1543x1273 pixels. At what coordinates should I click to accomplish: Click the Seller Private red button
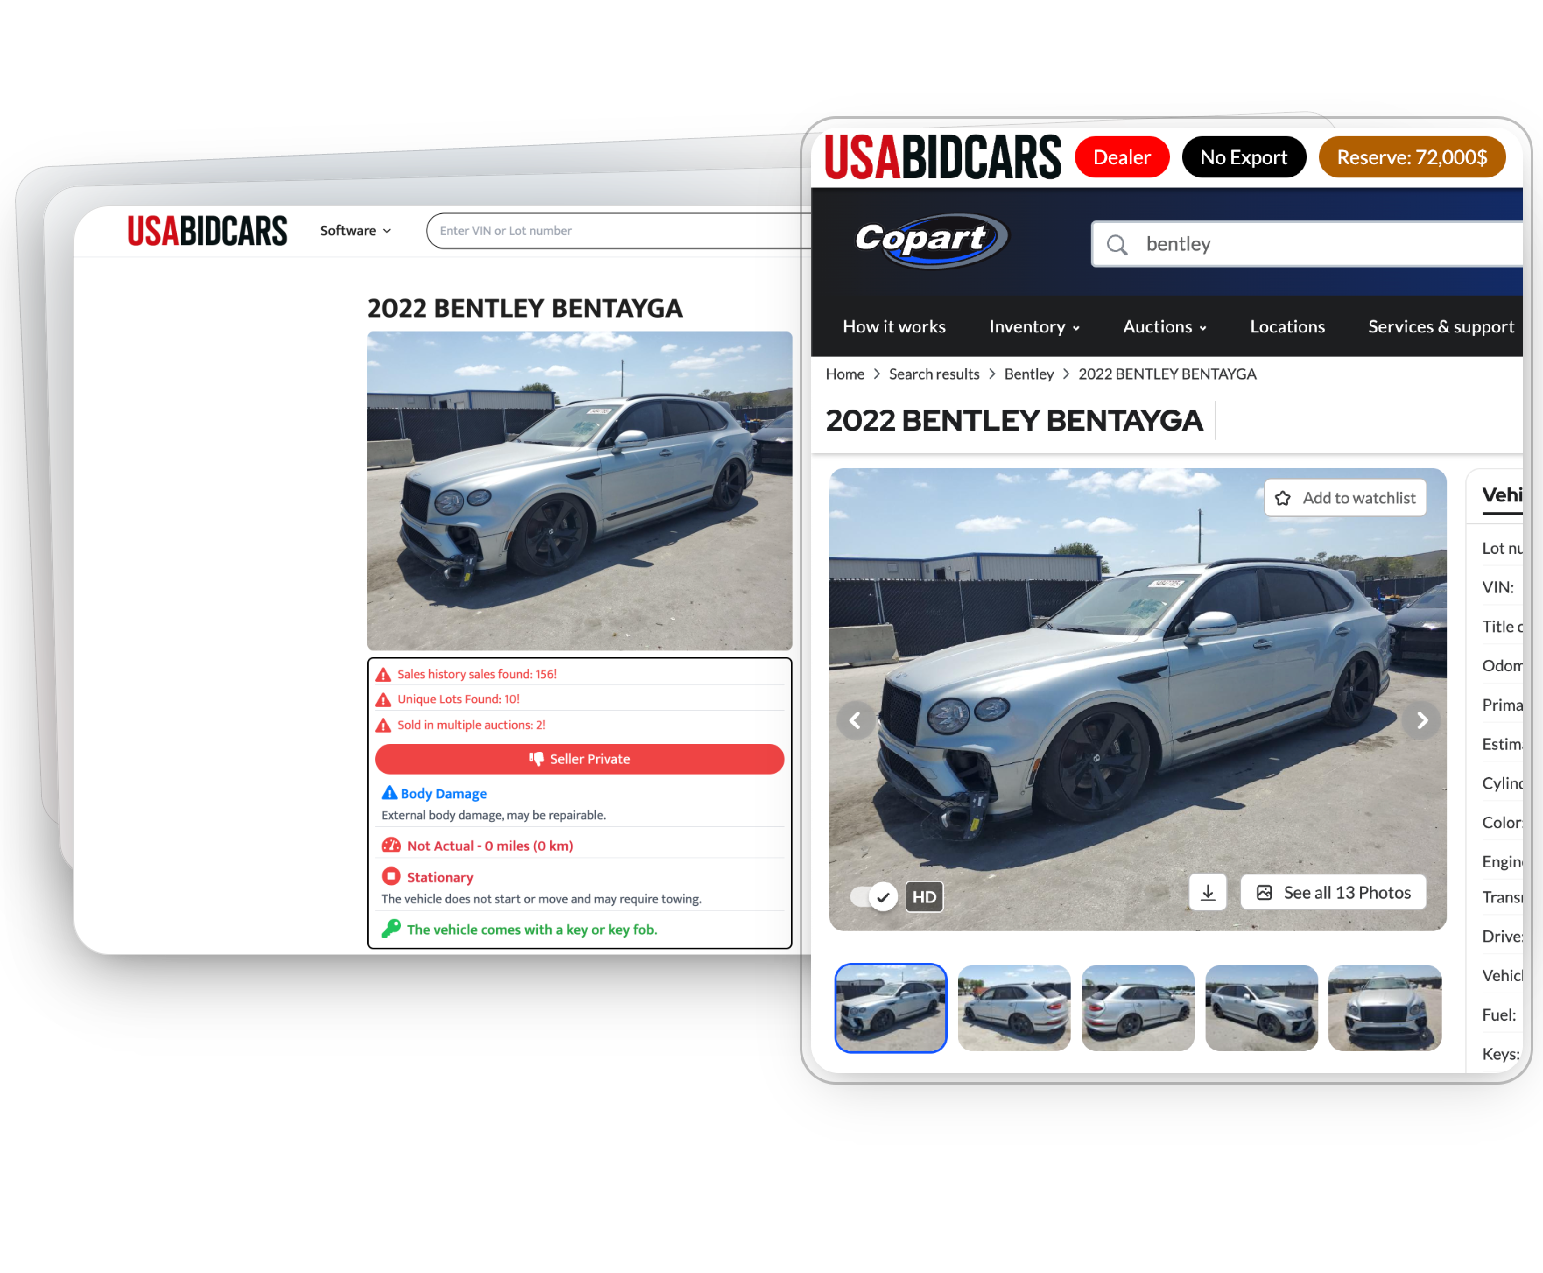[579, 759]
